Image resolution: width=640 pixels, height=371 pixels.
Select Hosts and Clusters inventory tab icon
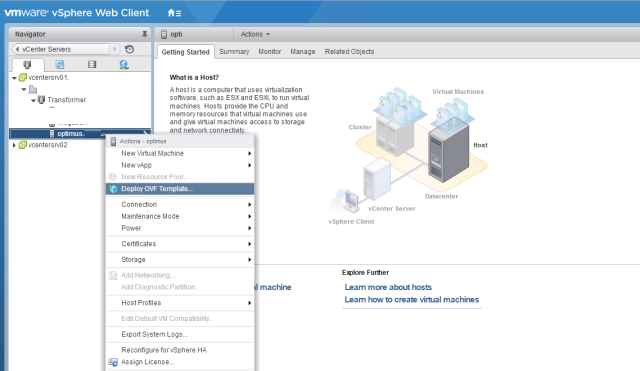(27, 64)
